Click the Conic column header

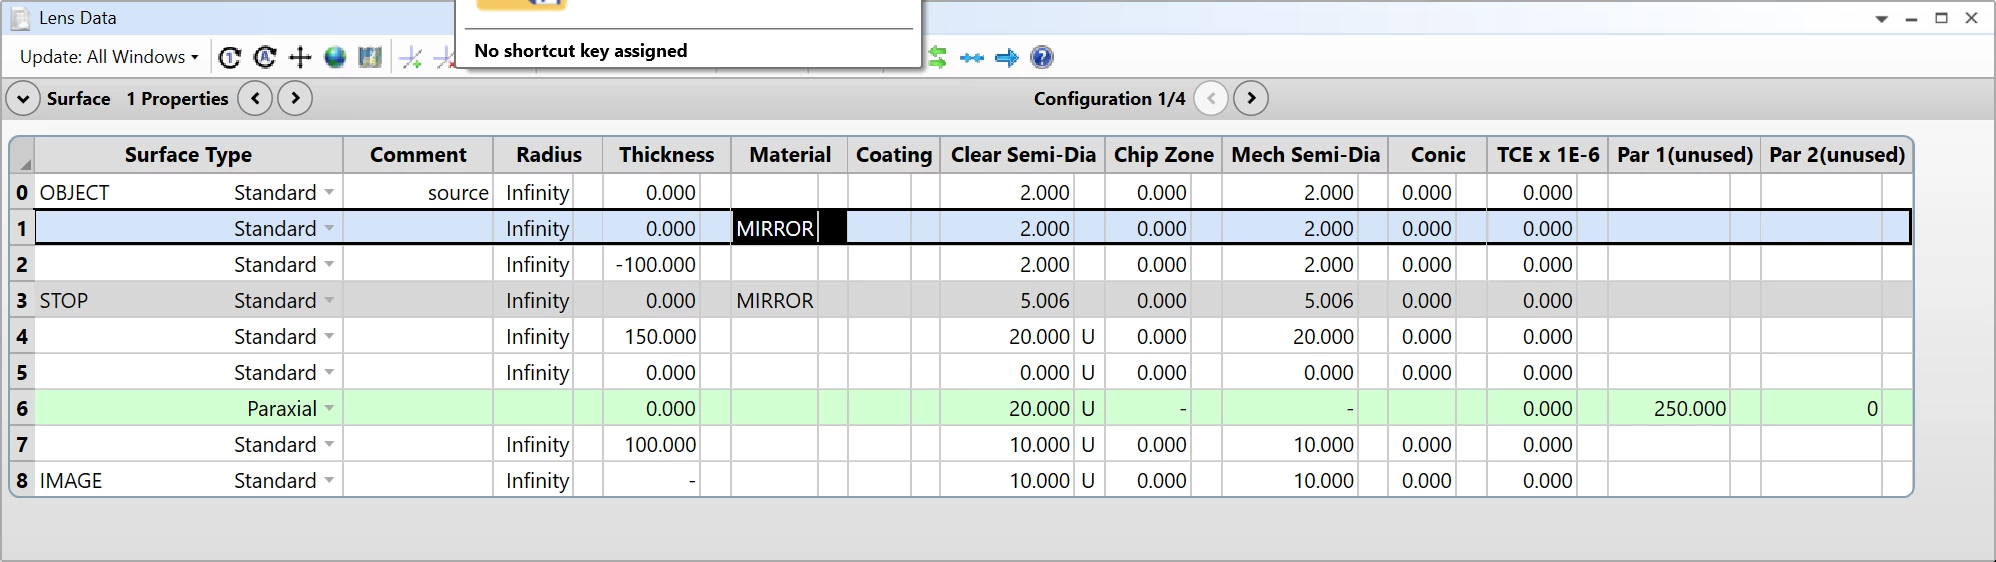1438,155
